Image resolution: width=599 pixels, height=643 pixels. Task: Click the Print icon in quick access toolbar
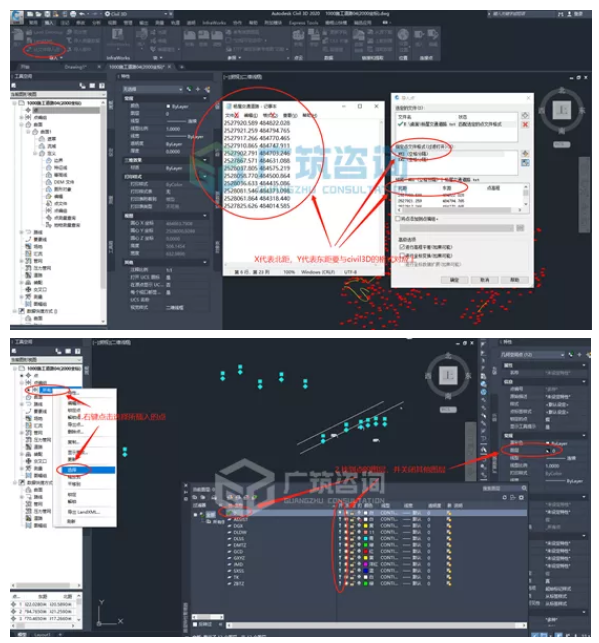(x=73, y=14)
